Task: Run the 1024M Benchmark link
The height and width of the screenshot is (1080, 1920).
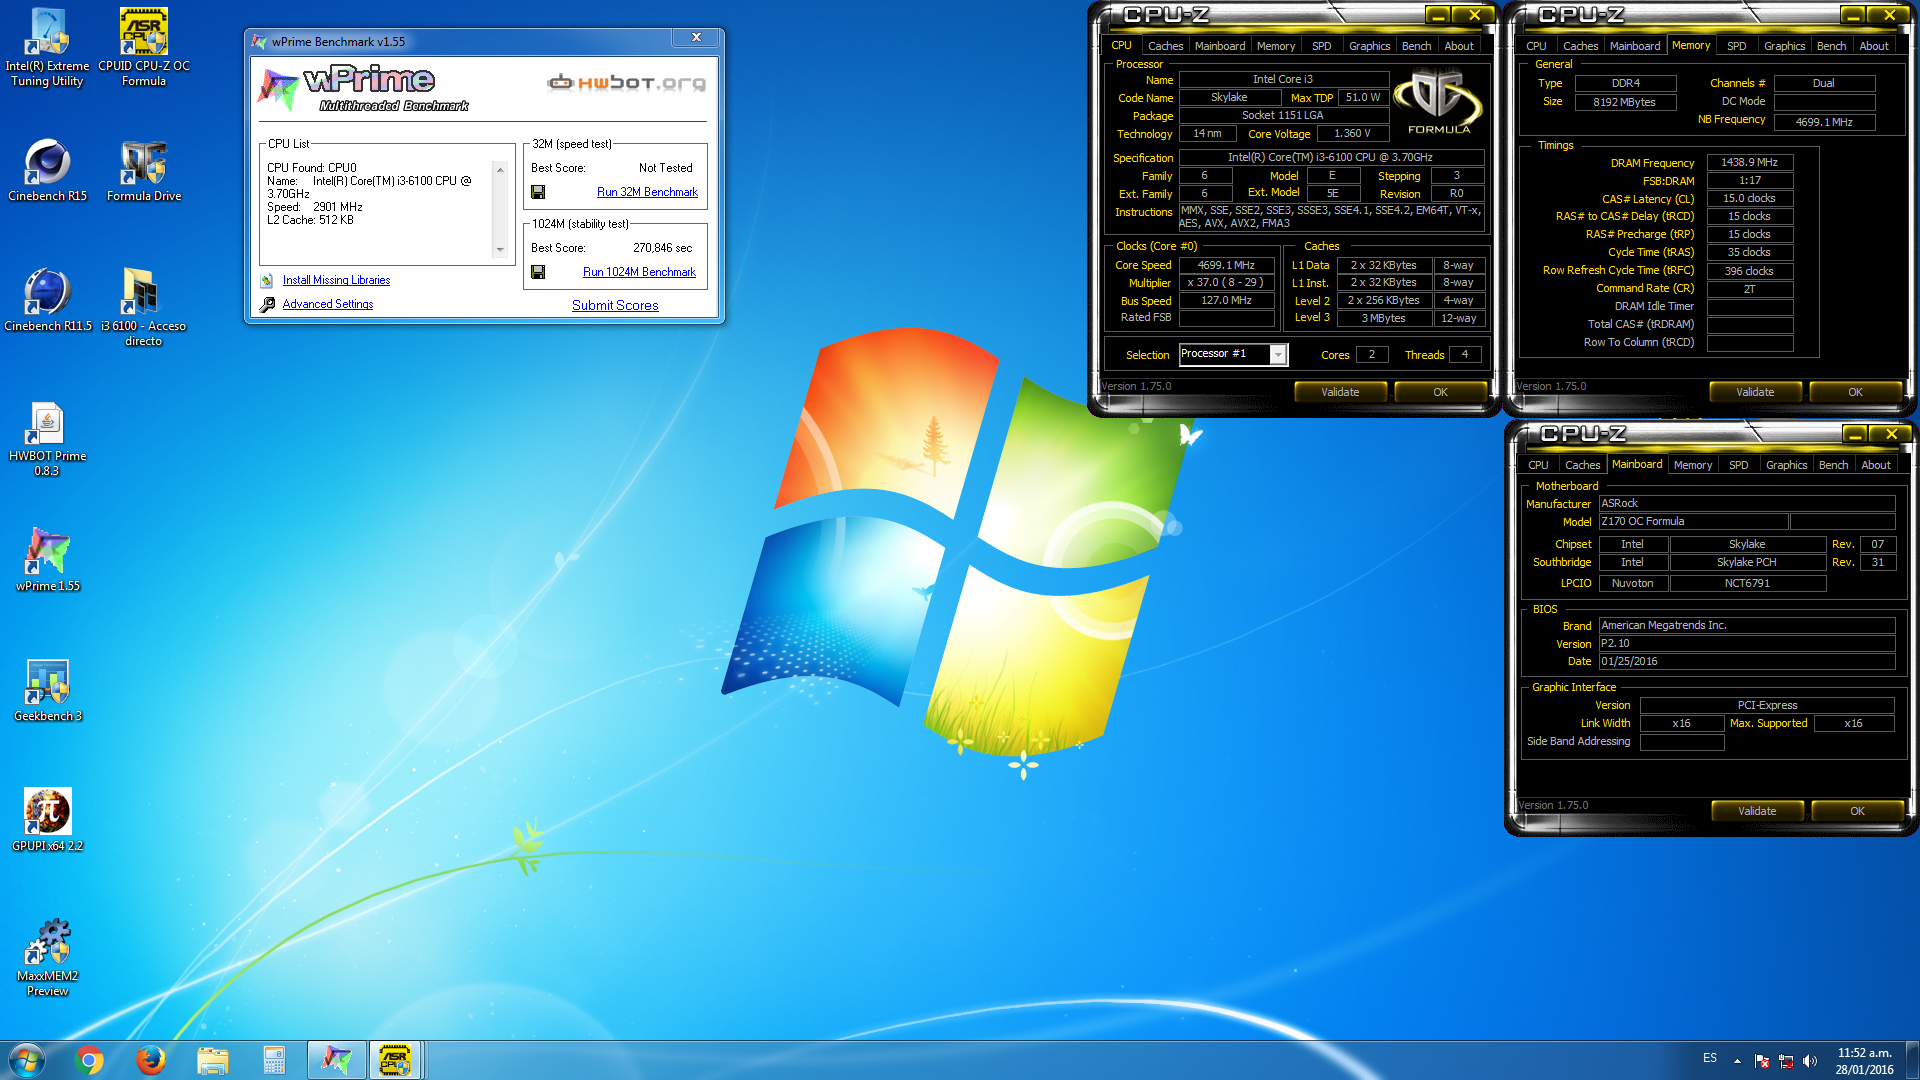Action: coord(639,272)
